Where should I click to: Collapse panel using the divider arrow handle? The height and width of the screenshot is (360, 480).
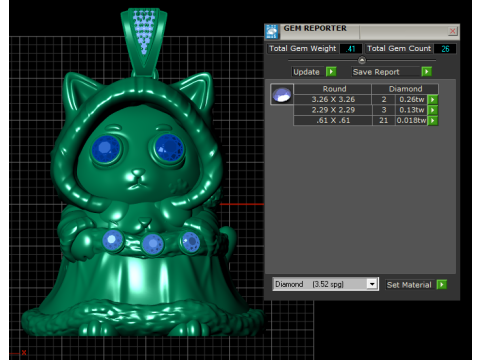[x=362, y=60]
